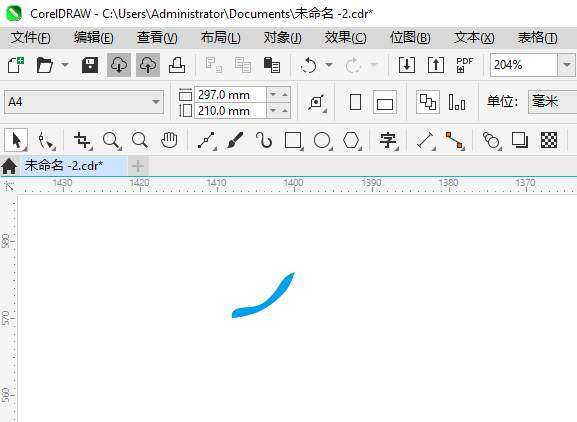The height and width of the screenshot is (422, 577).
Task: Open the units dropdown showing 毫米
Action: (553, 102)
